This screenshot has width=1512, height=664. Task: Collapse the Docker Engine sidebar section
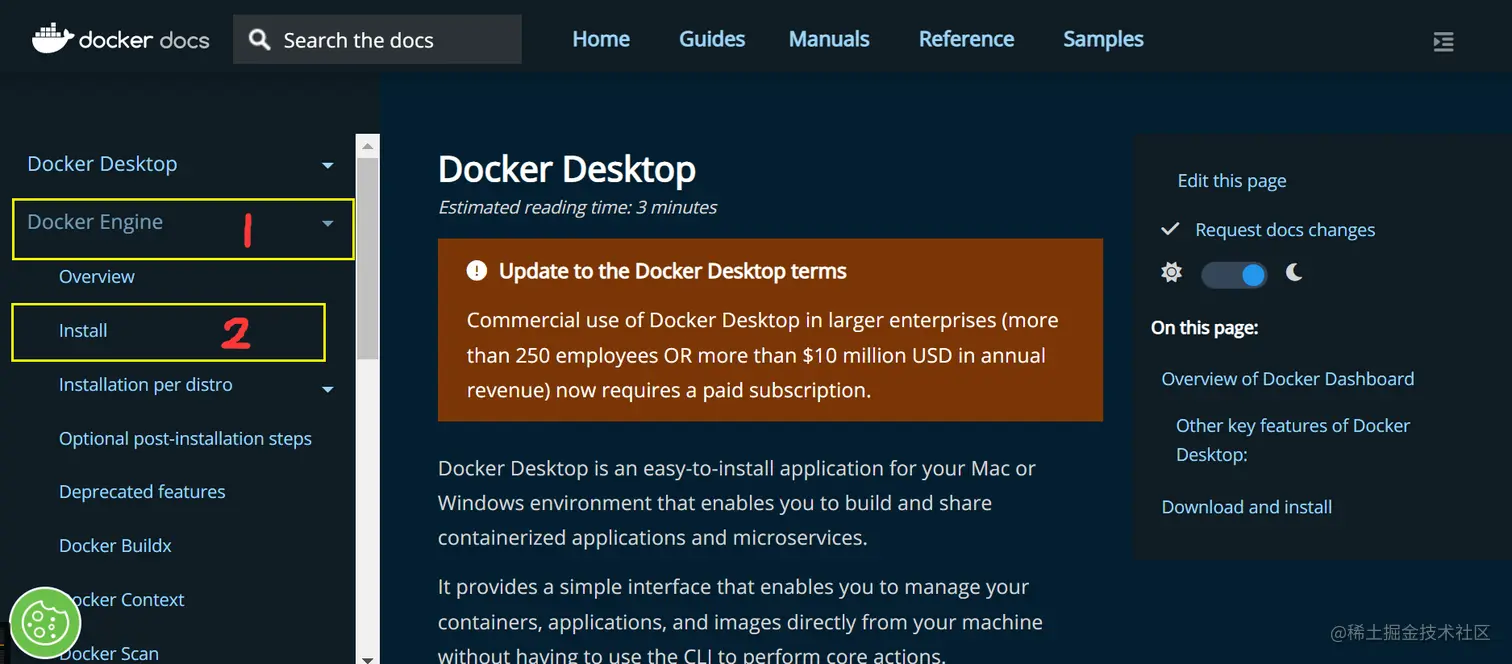pos(327,224)
